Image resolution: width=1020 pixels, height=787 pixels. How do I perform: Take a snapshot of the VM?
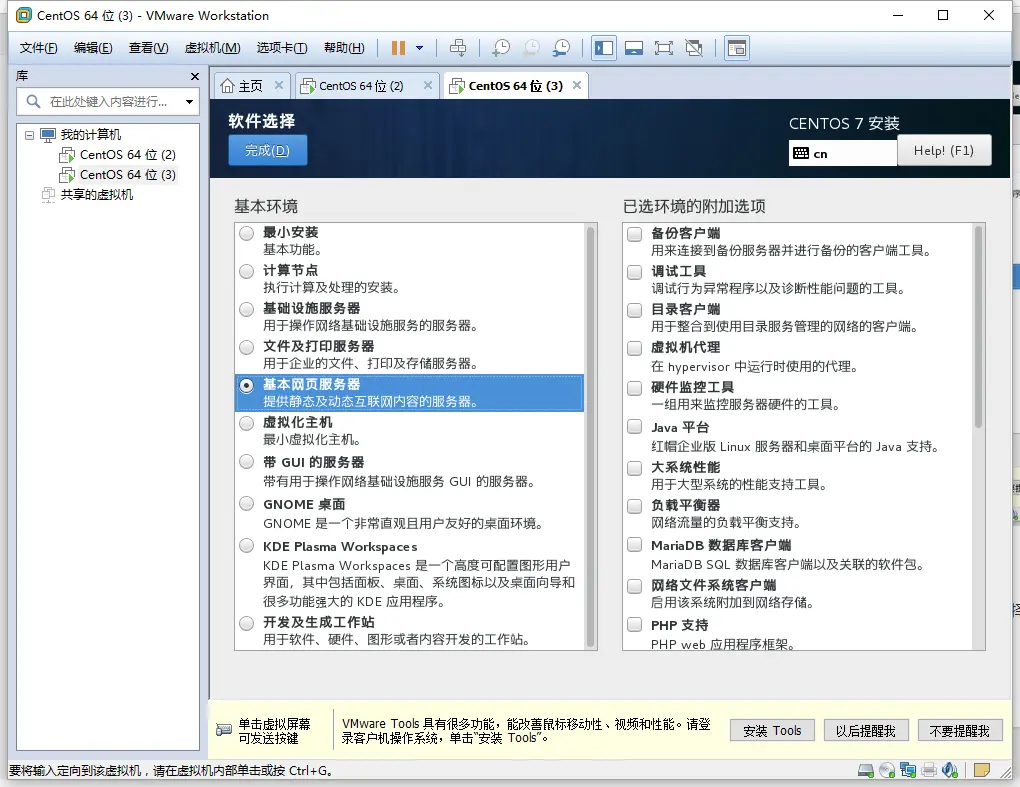click(x=501, y=47)
